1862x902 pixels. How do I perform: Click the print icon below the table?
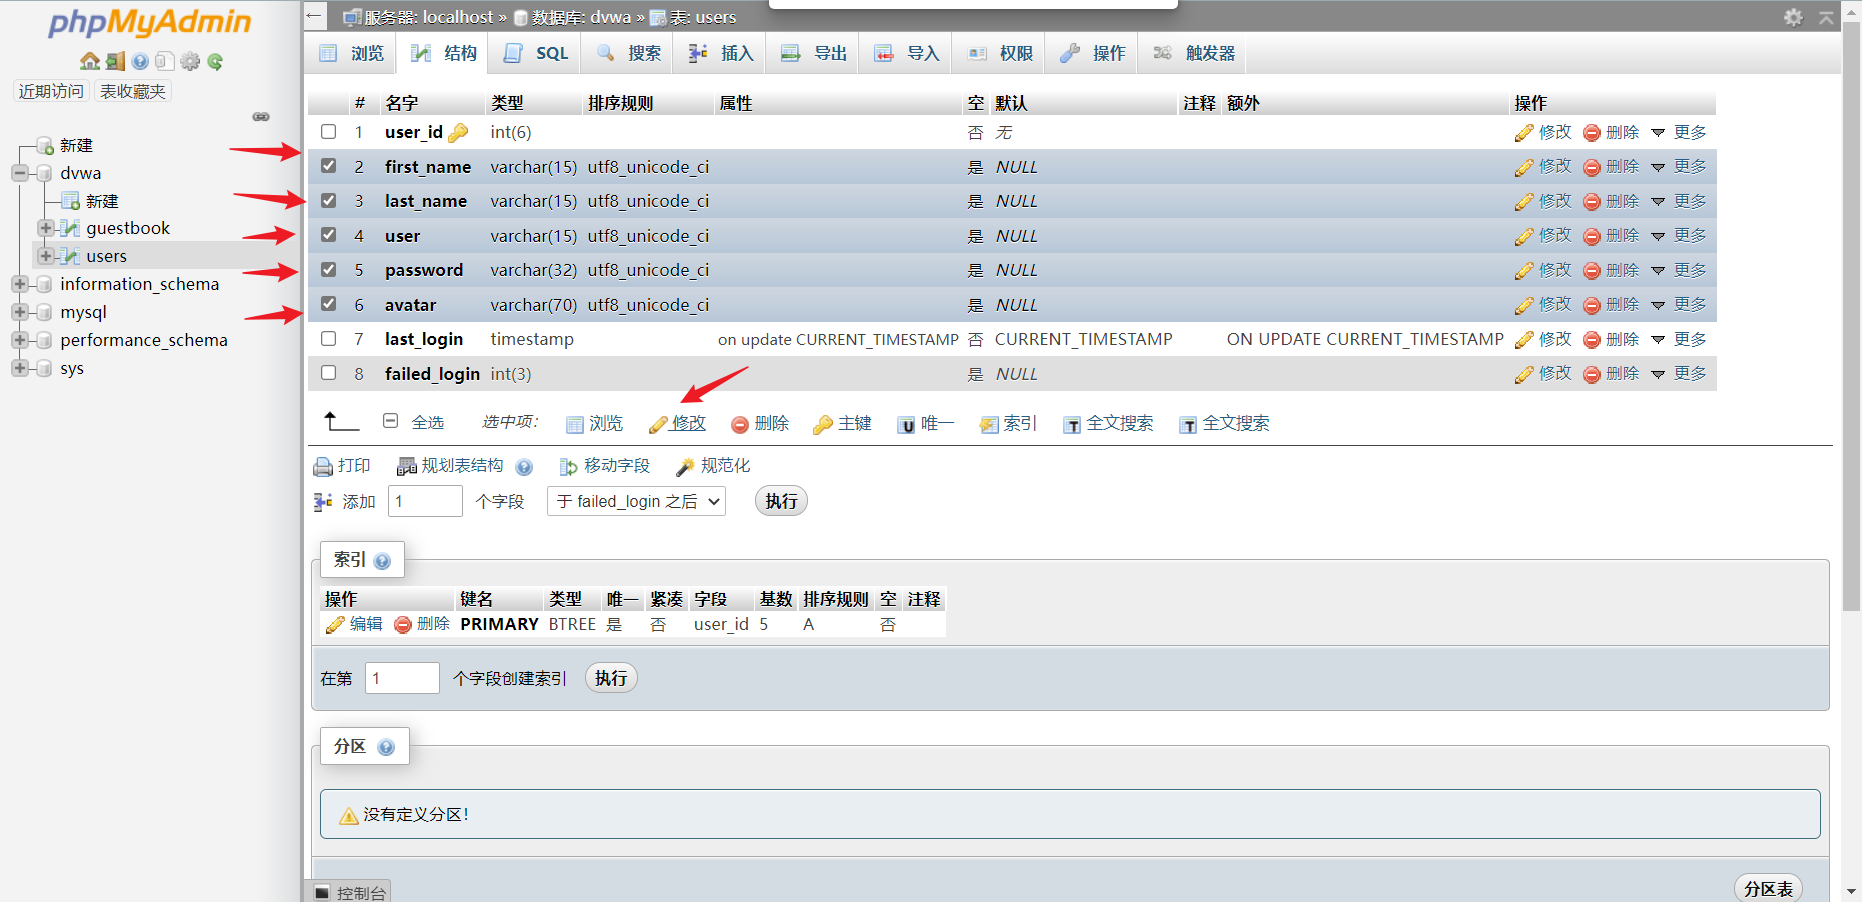pyautogui.click(x=323, y=466)
